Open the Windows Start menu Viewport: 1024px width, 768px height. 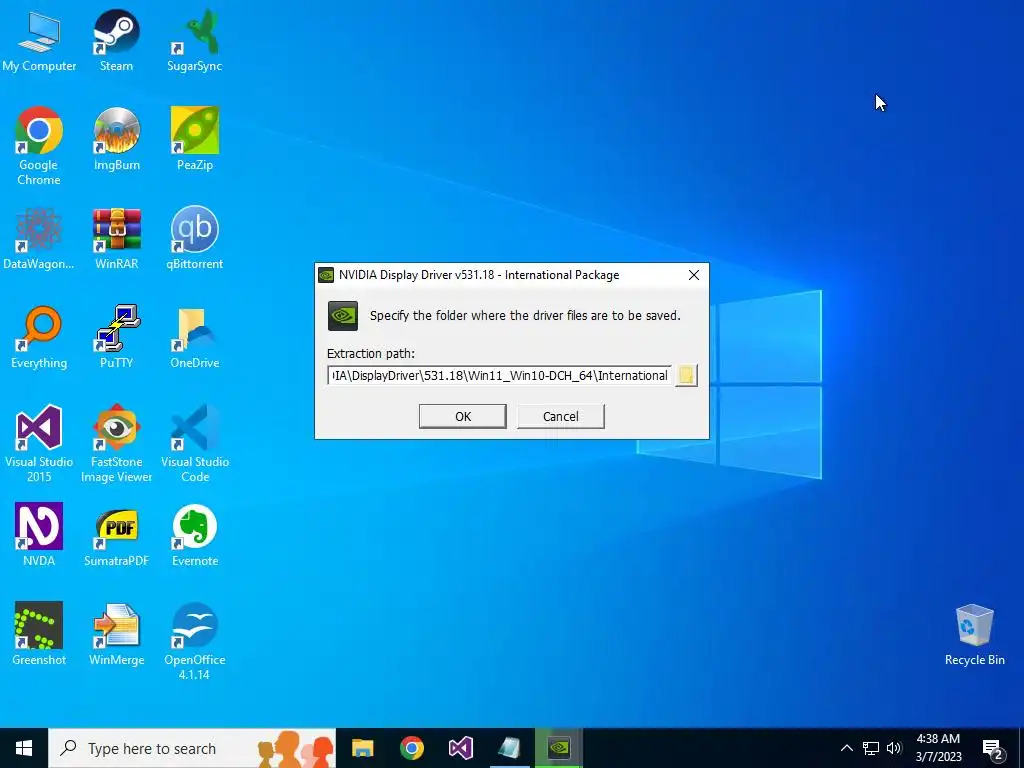coord(24,748)
